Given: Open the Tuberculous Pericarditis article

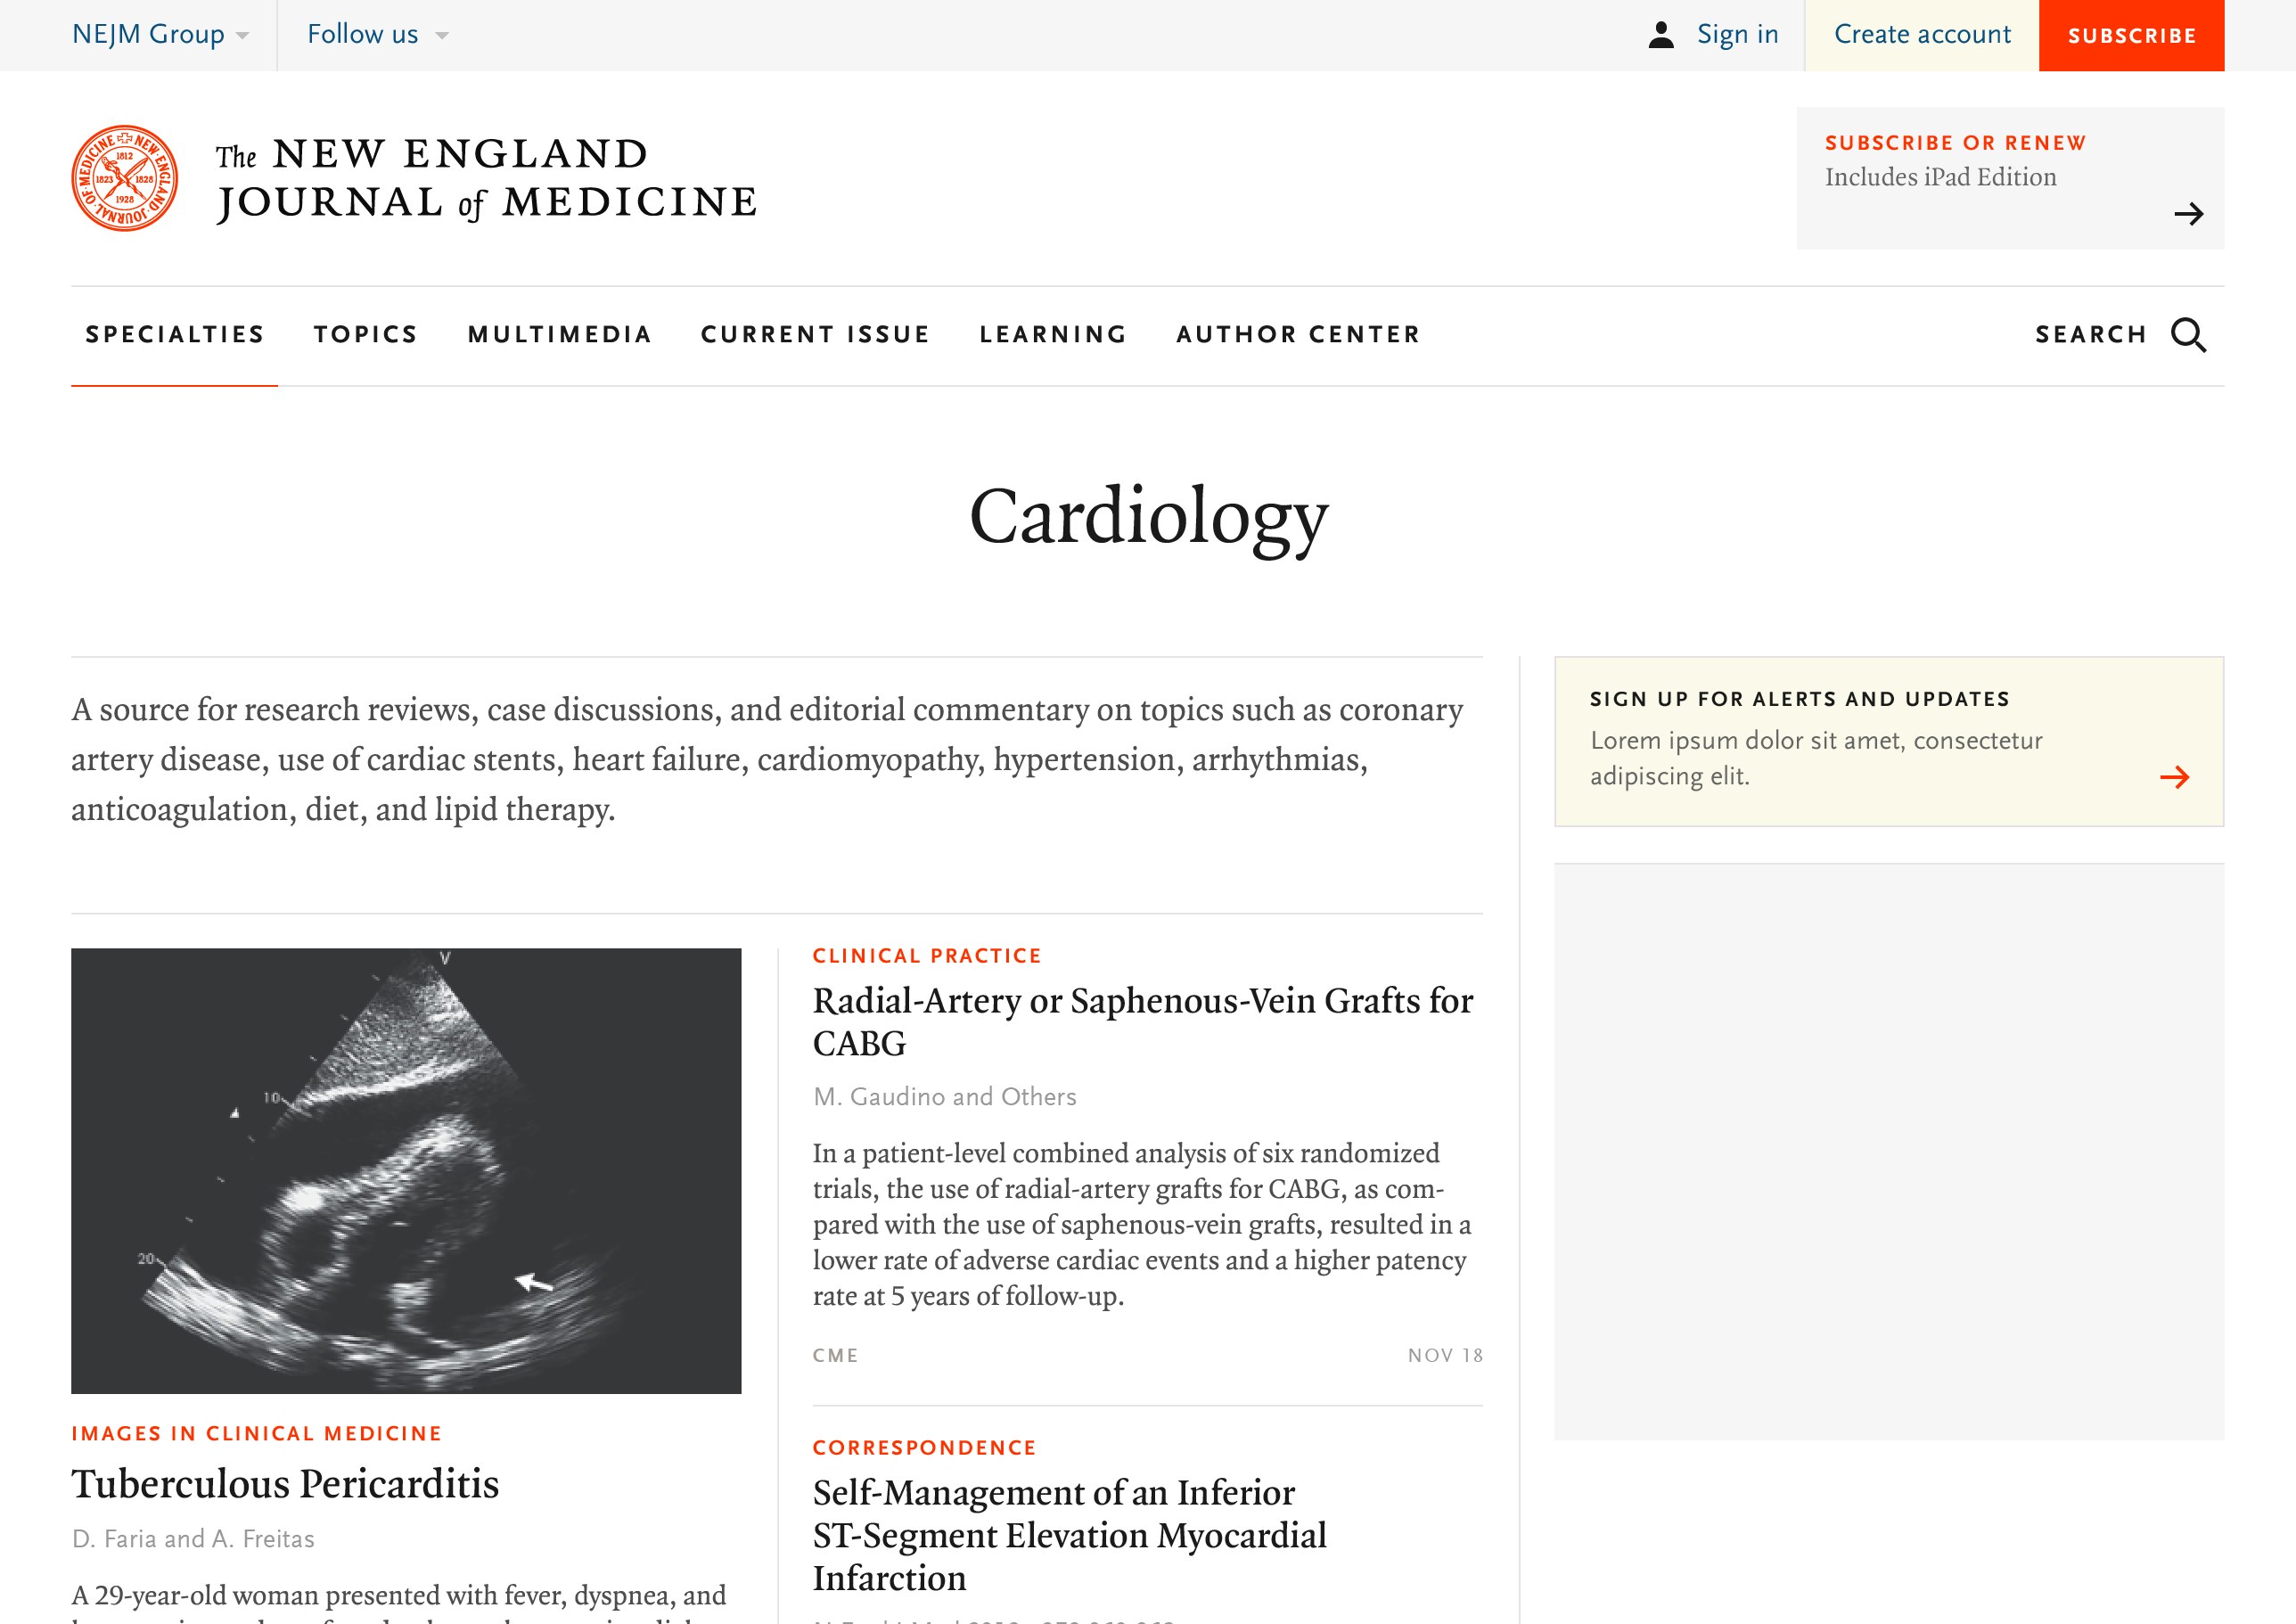Looking at the screenshot, I should click(285, 1484).
